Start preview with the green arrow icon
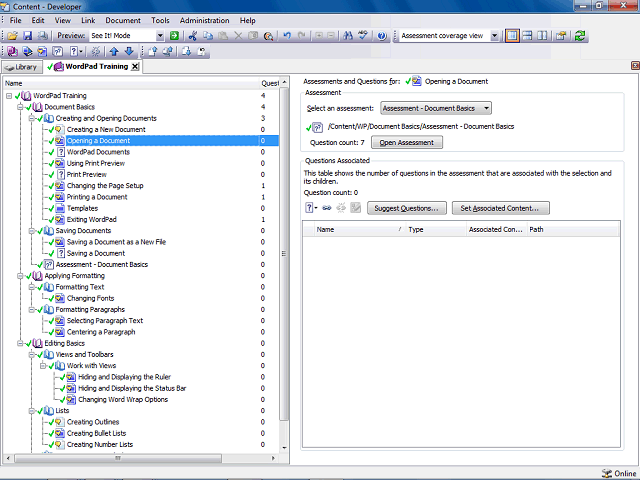This screenshot has width=640, height=480. [x=174, y=36]
